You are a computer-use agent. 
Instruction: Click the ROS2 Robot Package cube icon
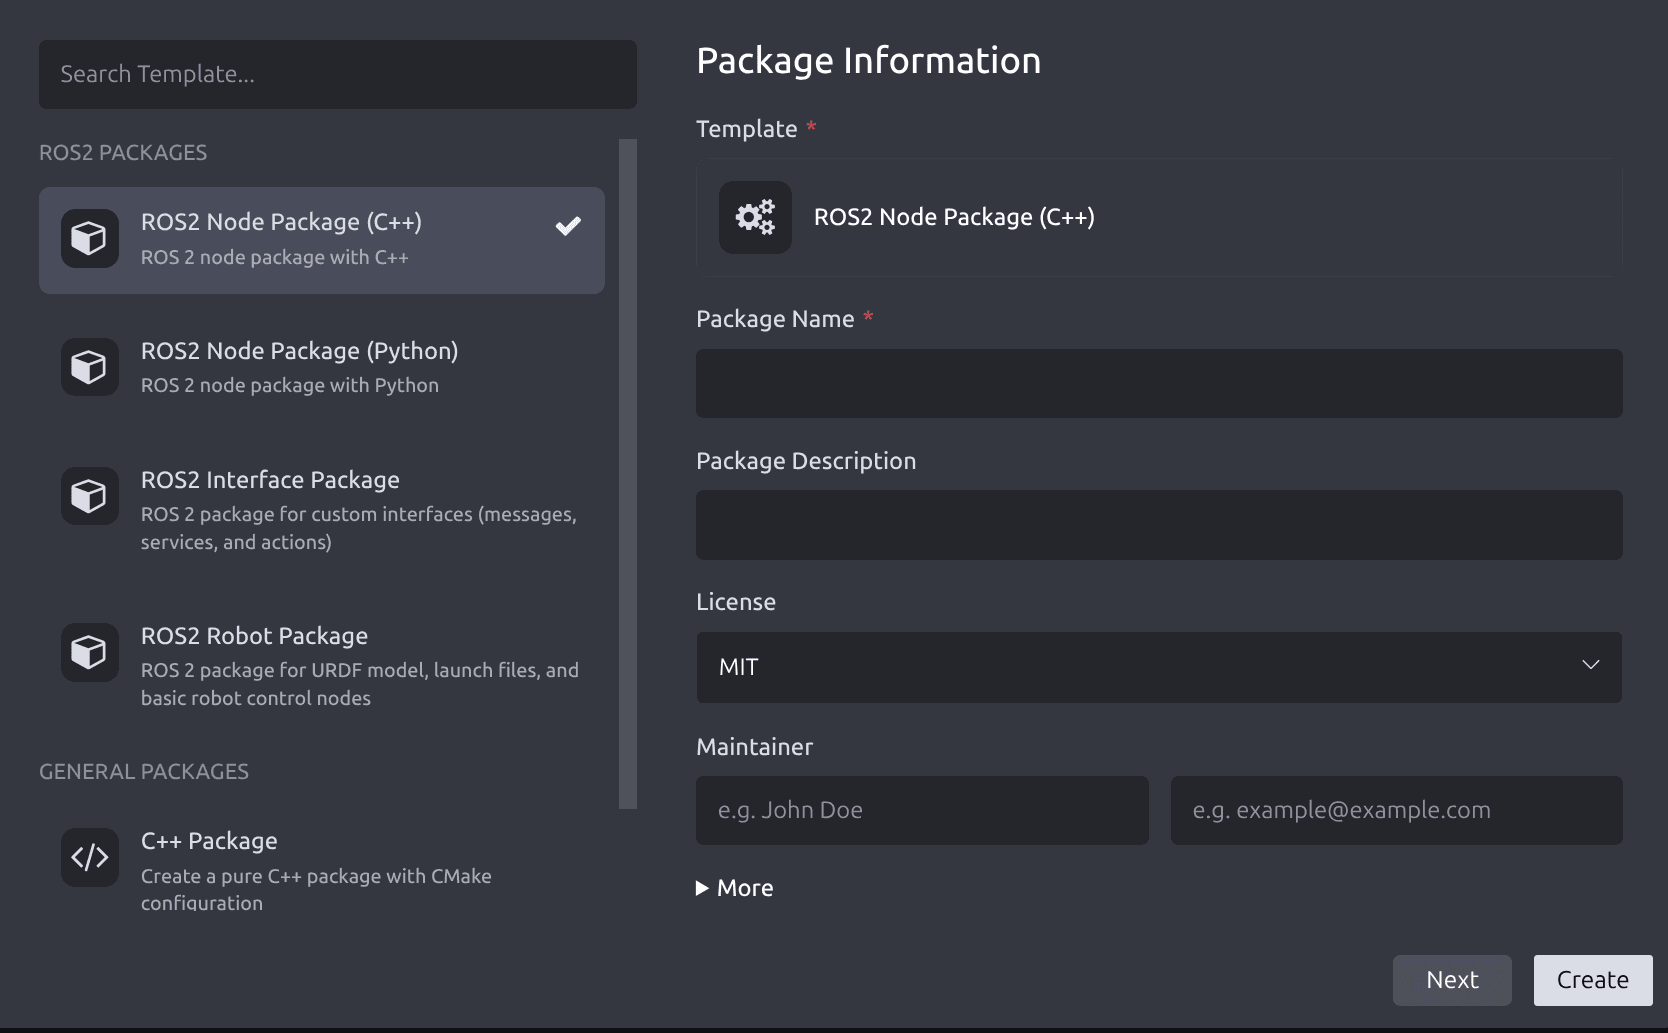click(89, 652)
